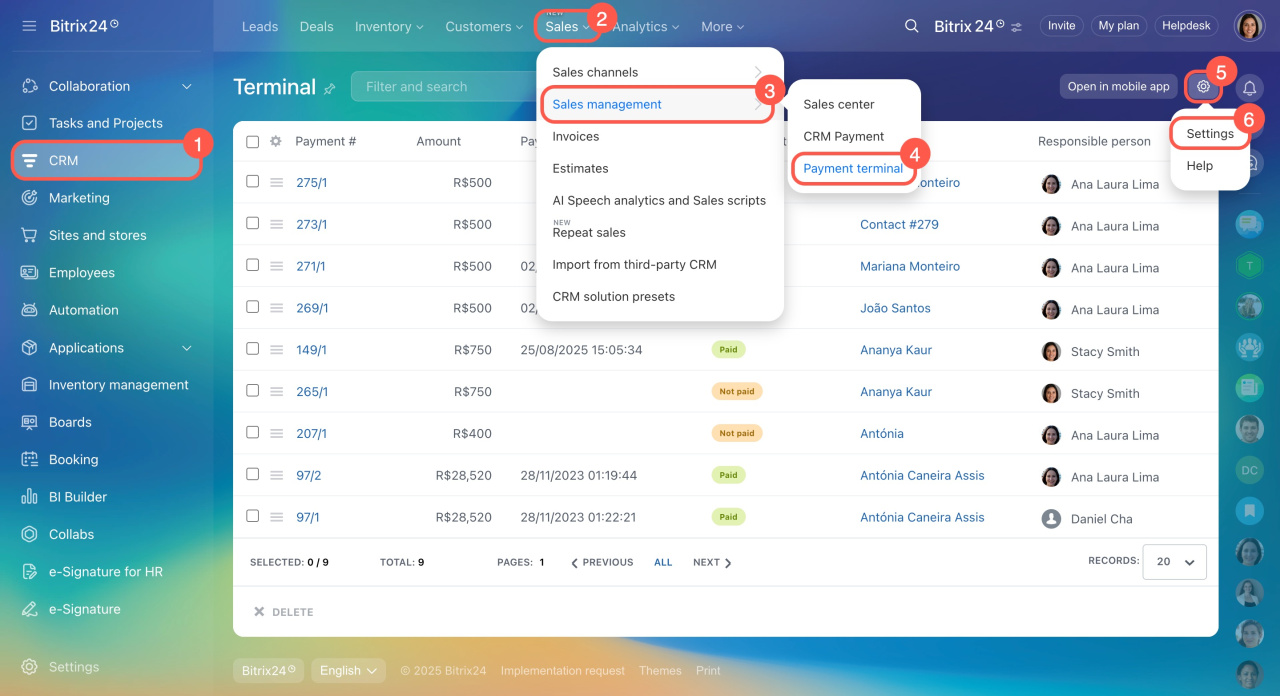Select checkbox for payment 273/1
This screenshot has width=1280, height=696.
coord(252,224)
